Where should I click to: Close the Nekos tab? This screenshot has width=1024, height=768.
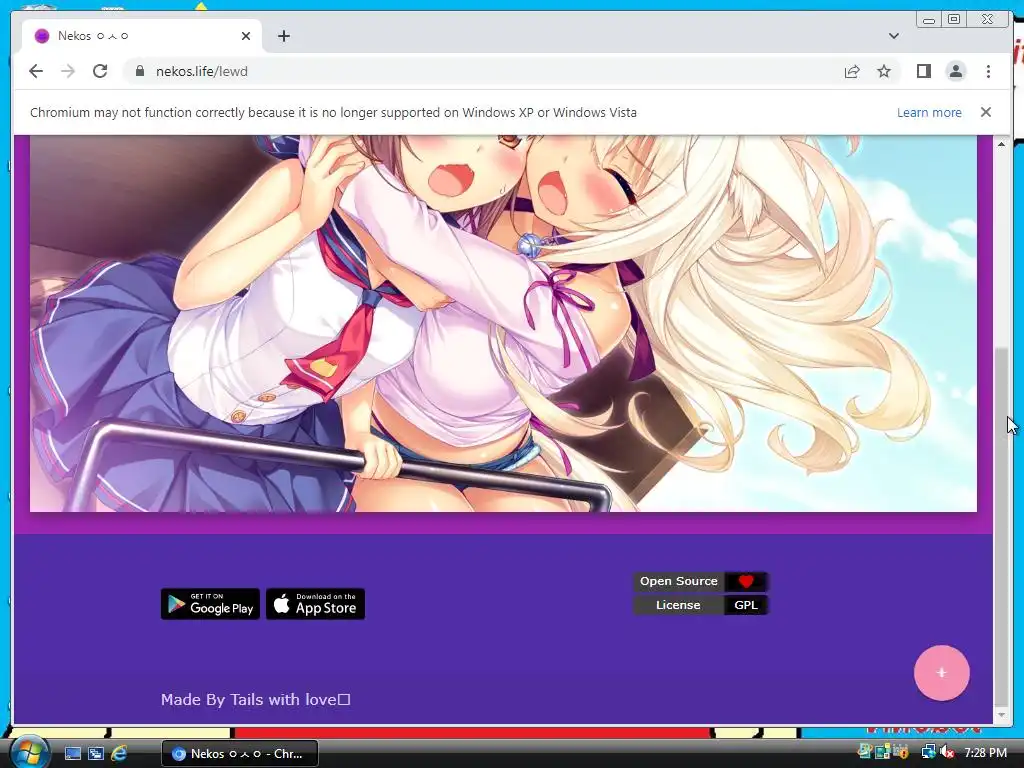246,36
